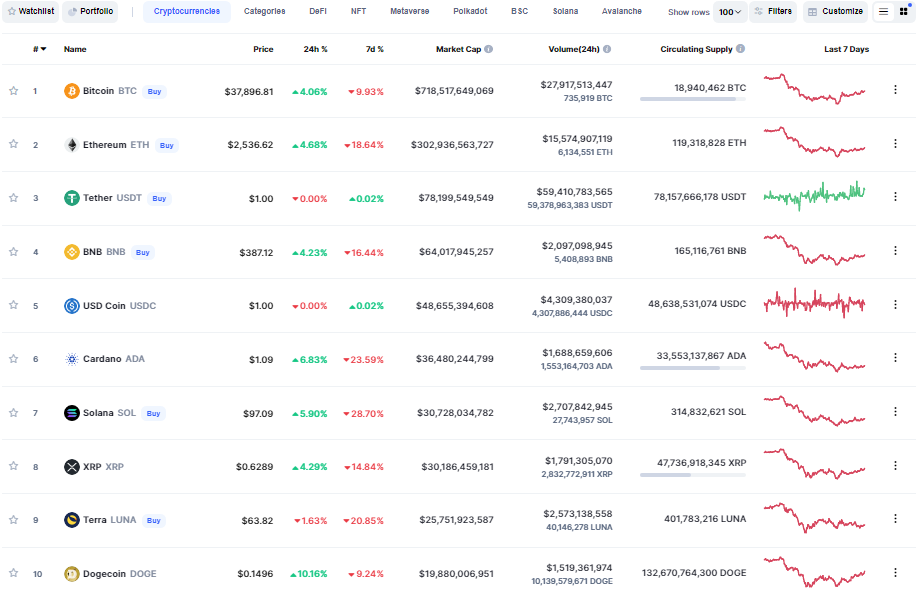Open Tether's green 7-day sparkline chart
The image size is (917, 597).
(x=815, y=196)
